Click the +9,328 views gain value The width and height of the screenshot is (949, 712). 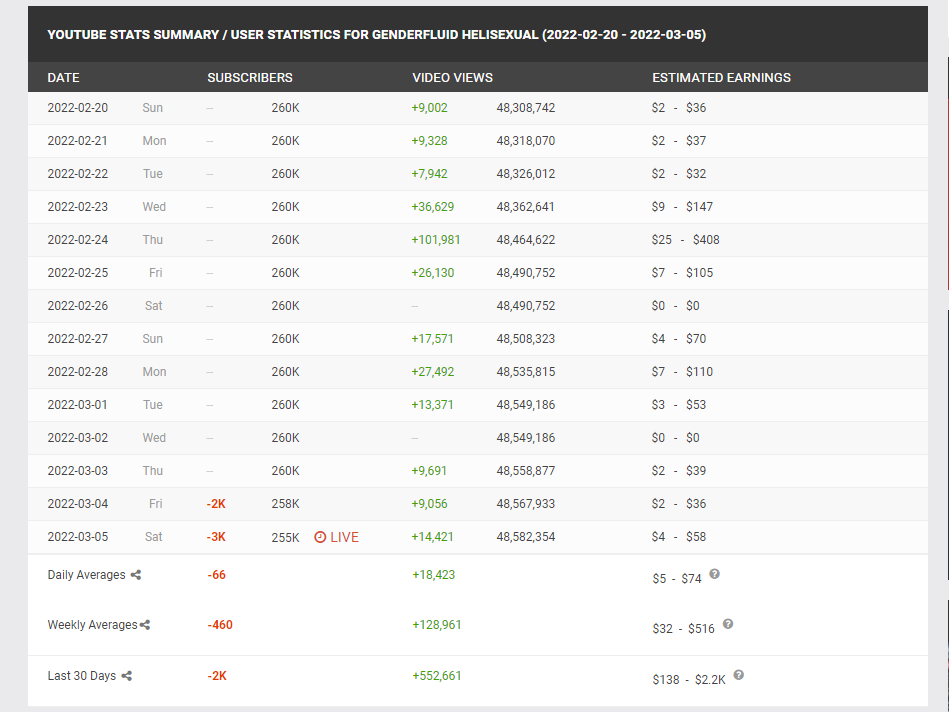[x=430, y=140]
